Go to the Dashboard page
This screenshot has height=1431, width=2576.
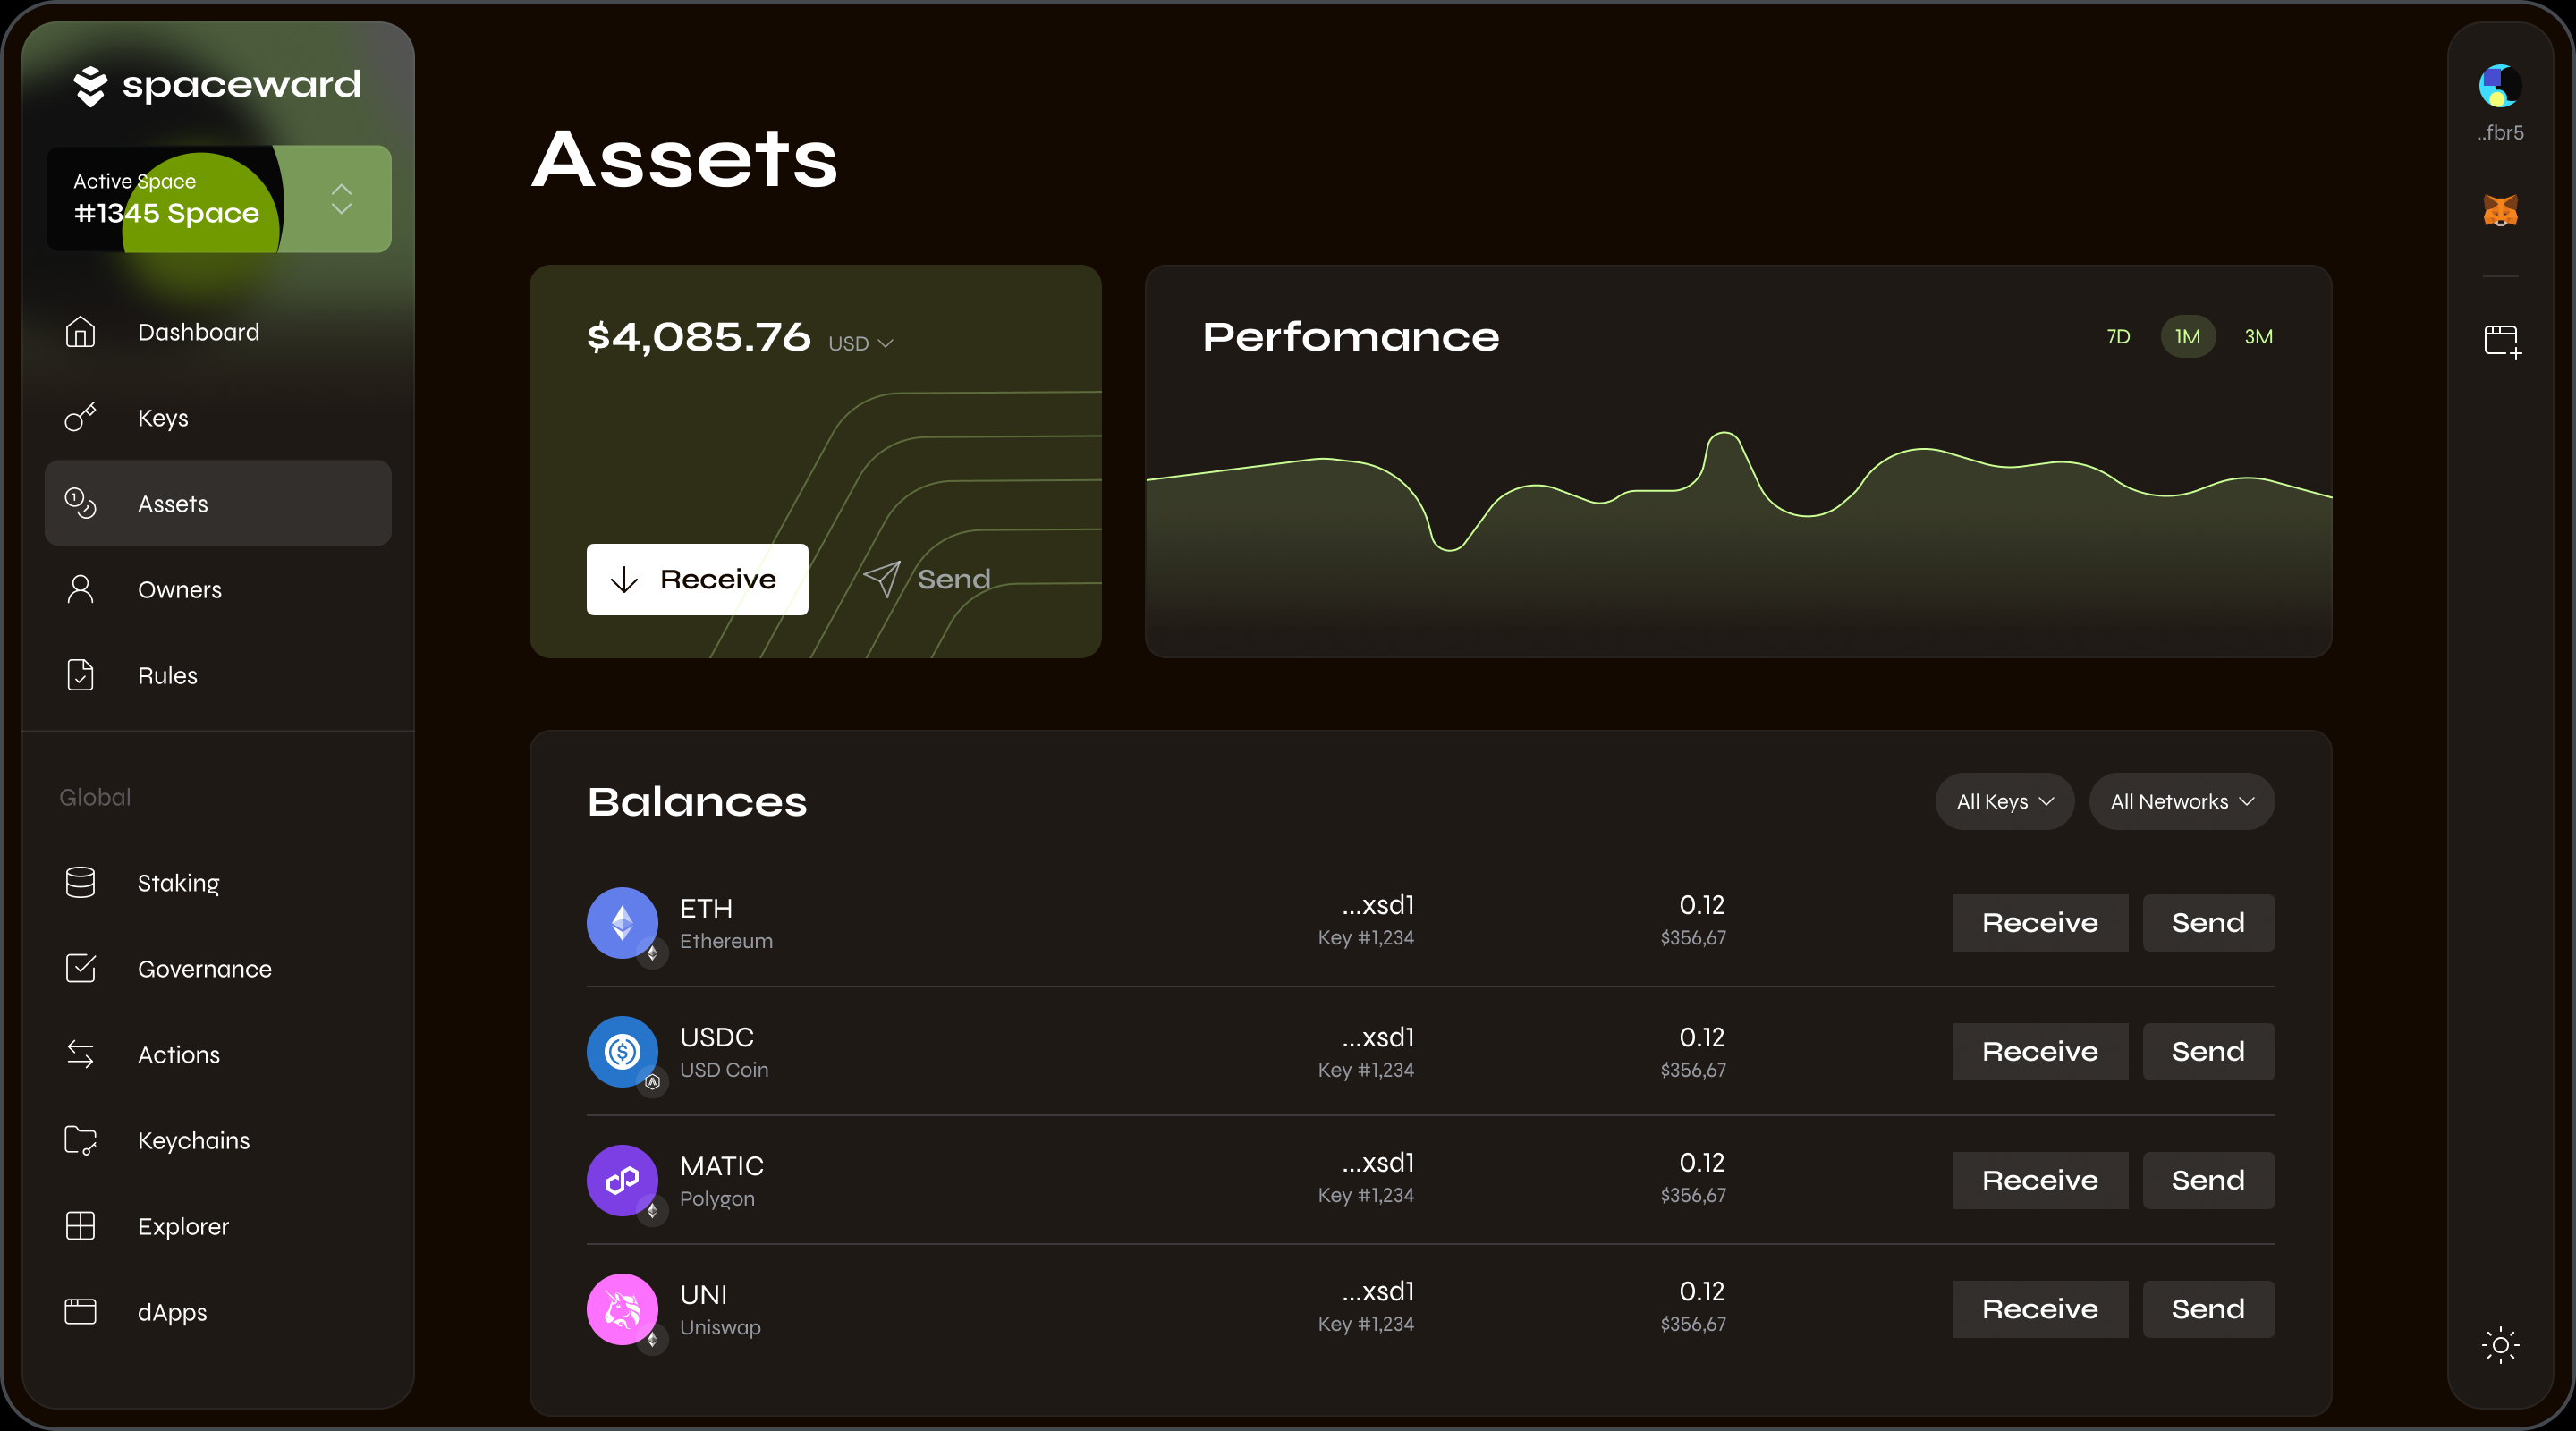[197, 332]
